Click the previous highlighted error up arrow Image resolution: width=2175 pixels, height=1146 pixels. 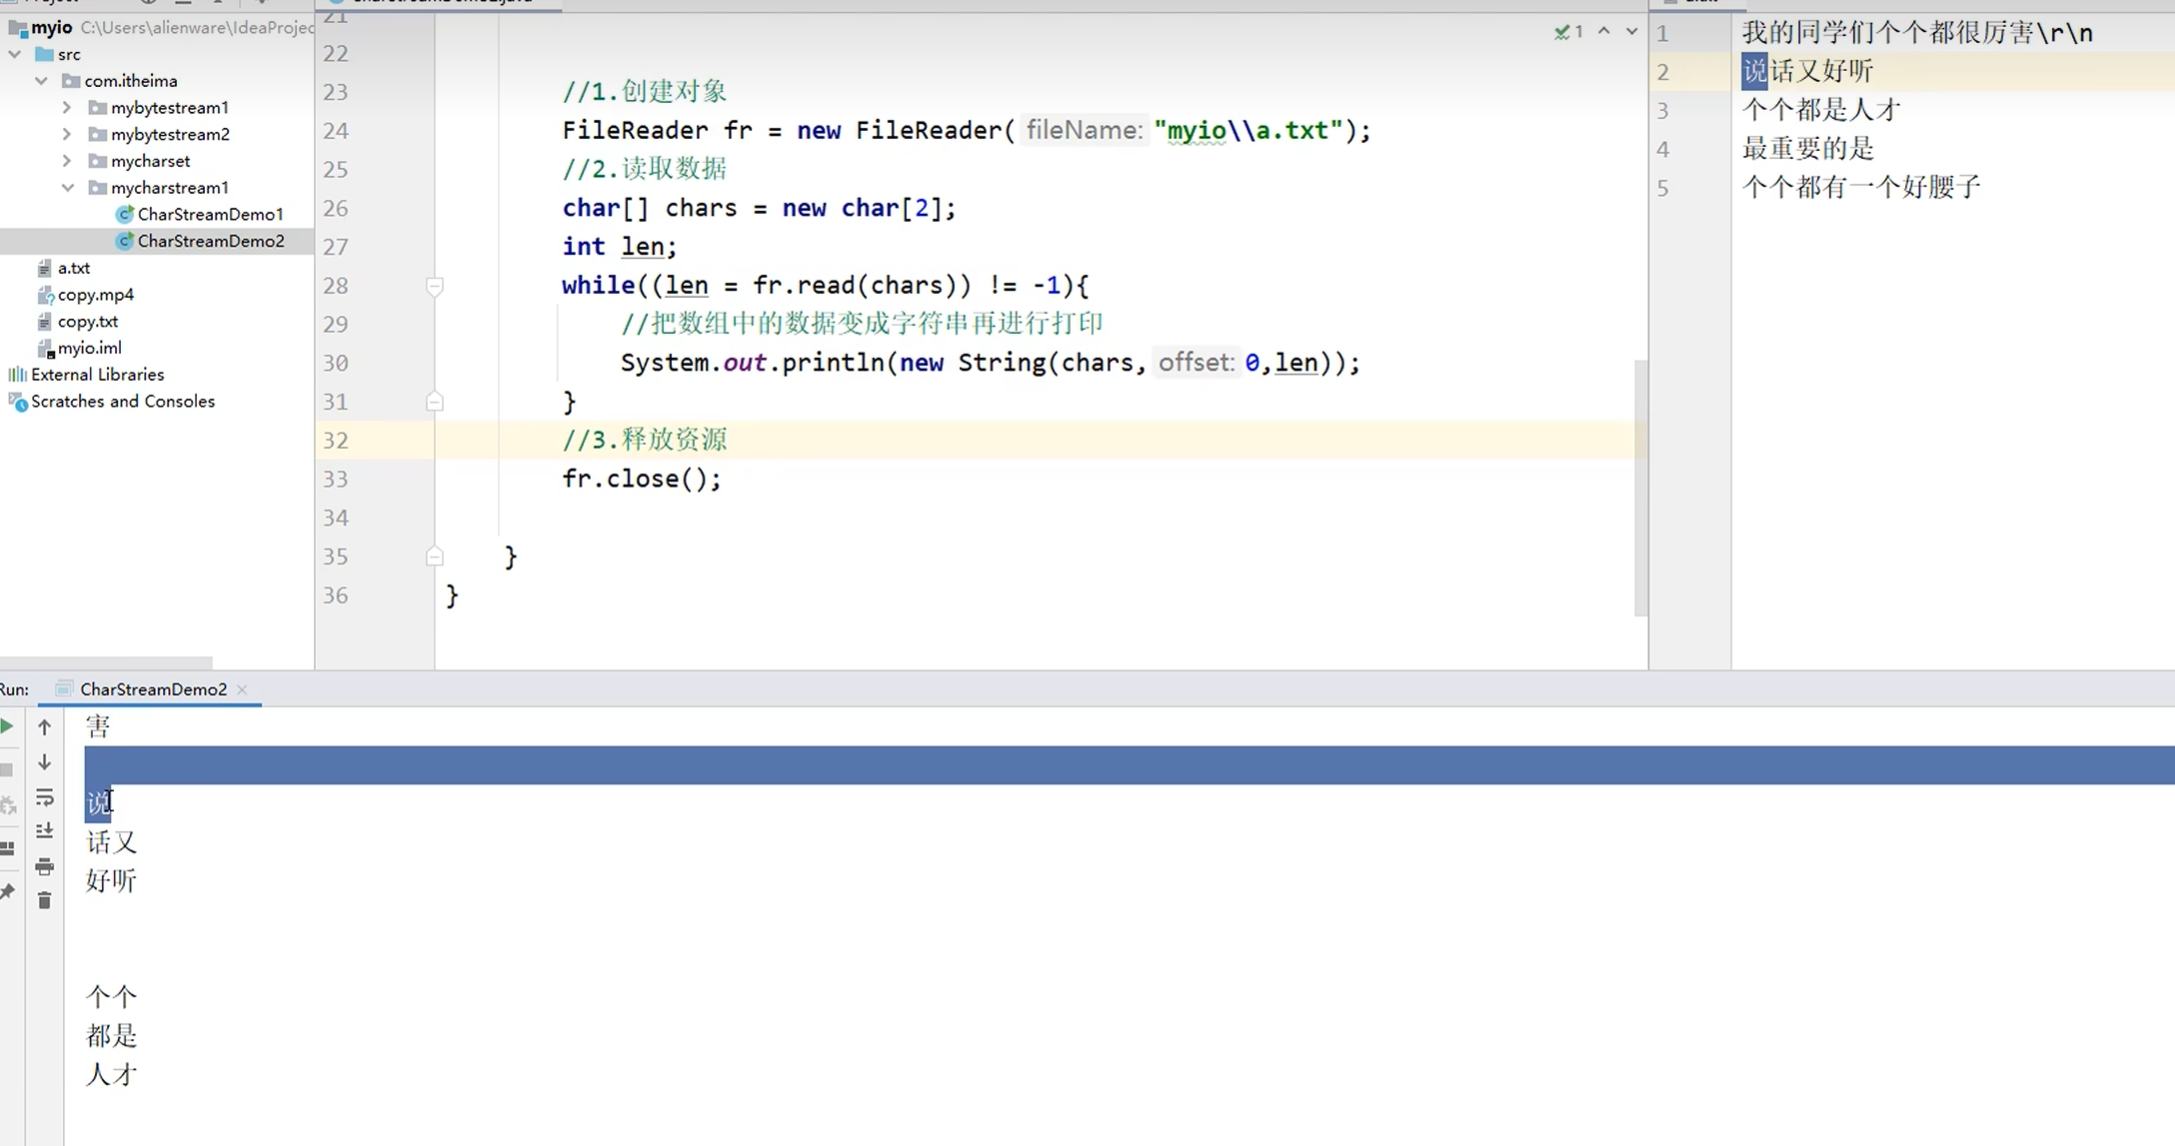(1604, 32)
